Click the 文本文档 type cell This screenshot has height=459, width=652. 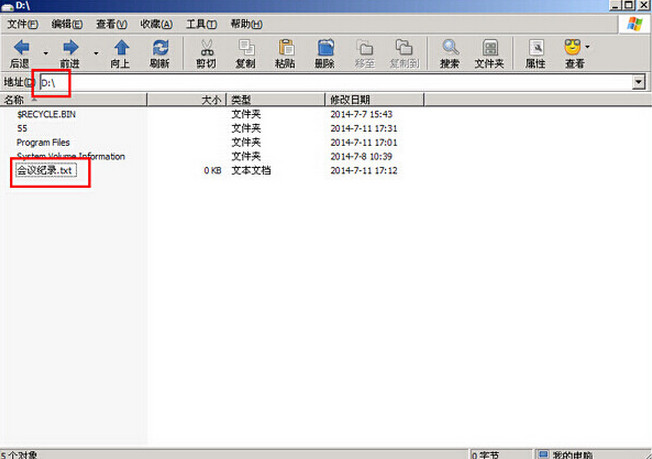click(x=251, y=170)
